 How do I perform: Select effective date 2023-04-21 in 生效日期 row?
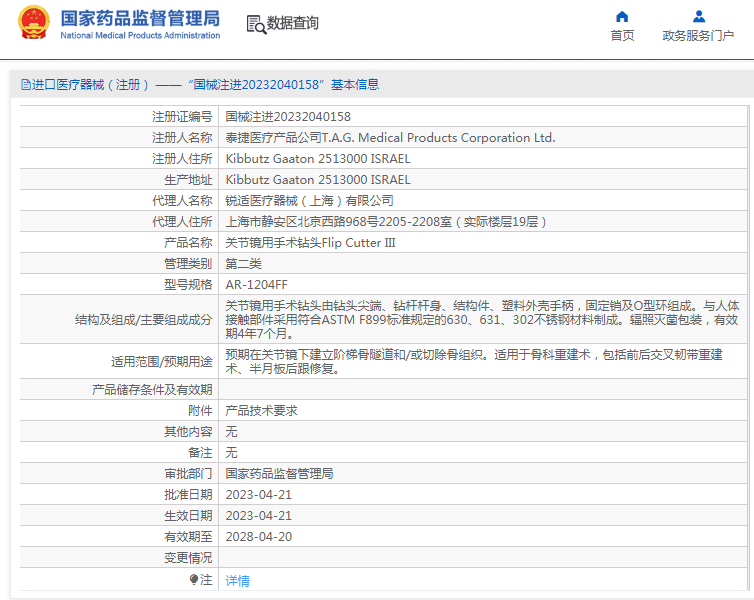(259, 516)
